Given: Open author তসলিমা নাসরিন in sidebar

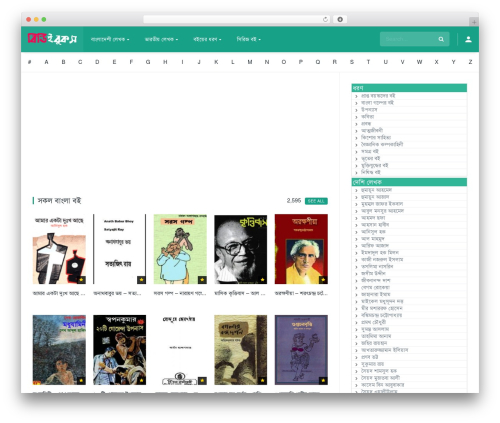Looking at the screenshot, I should 377,266.
